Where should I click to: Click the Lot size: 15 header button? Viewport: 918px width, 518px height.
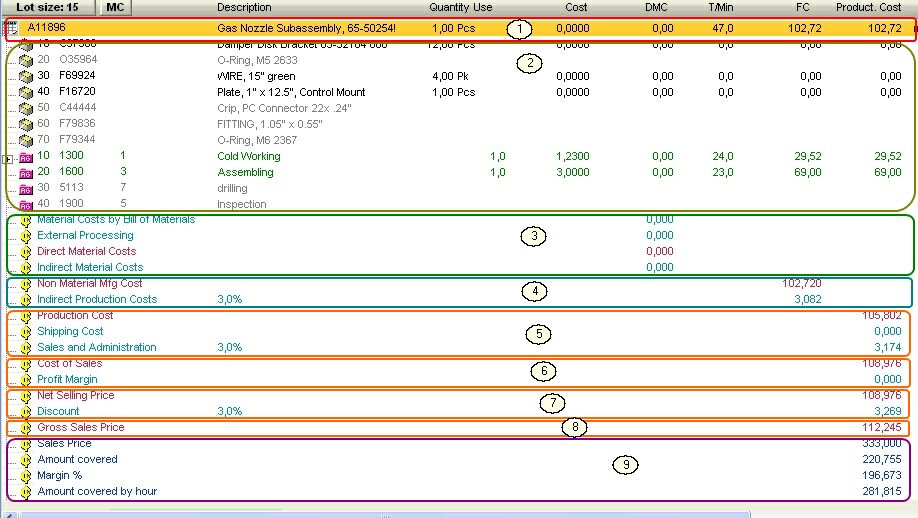pyautogui.click(x=47, y=7)
